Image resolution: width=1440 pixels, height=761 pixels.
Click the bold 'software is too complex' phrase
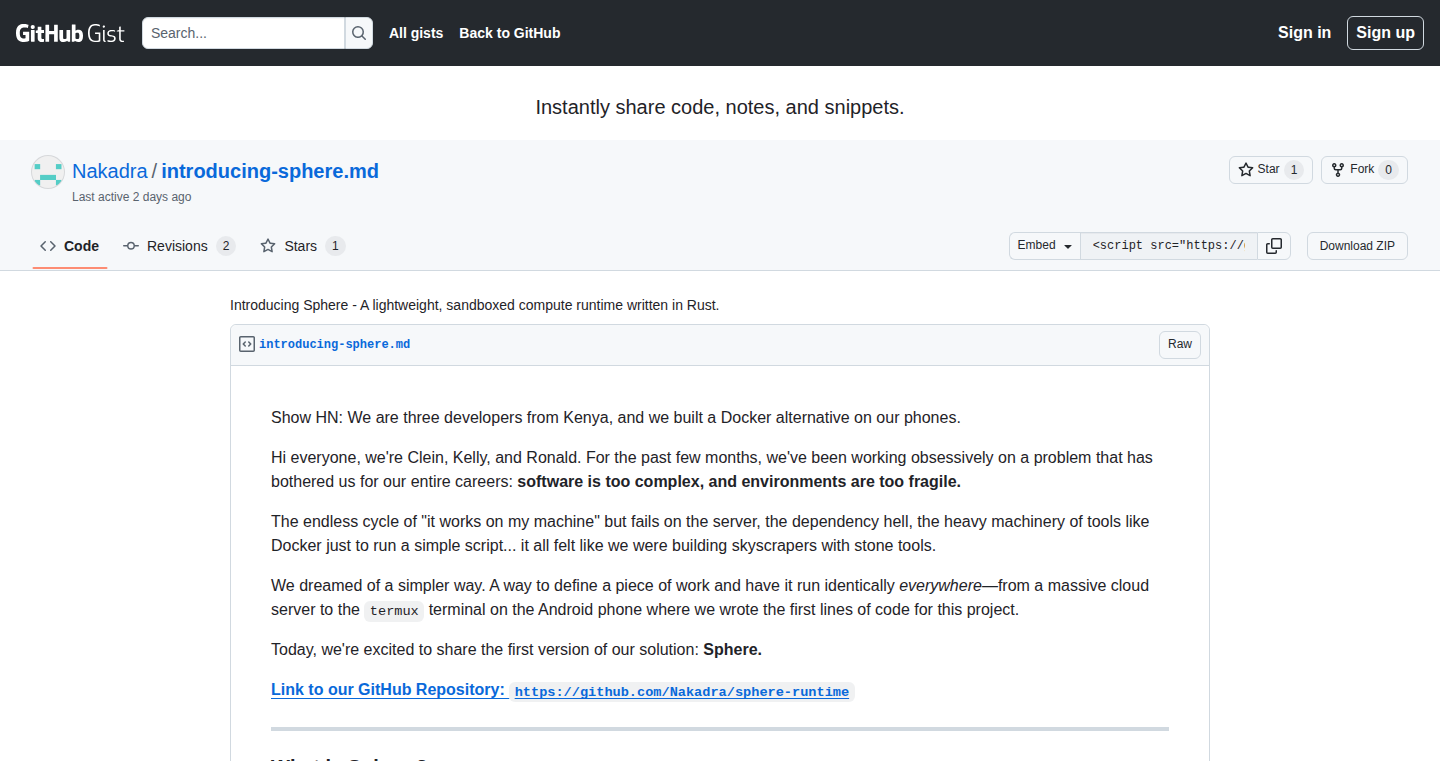(x=739, y=482)
